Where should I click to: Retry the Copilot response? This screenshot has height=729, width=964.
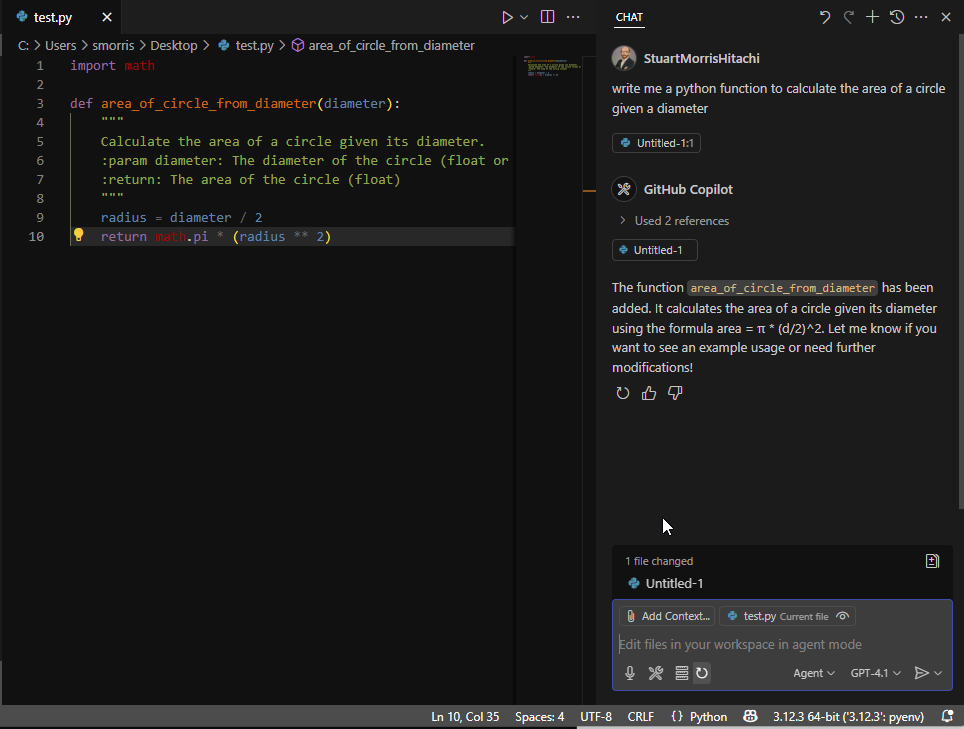(623, 393)
